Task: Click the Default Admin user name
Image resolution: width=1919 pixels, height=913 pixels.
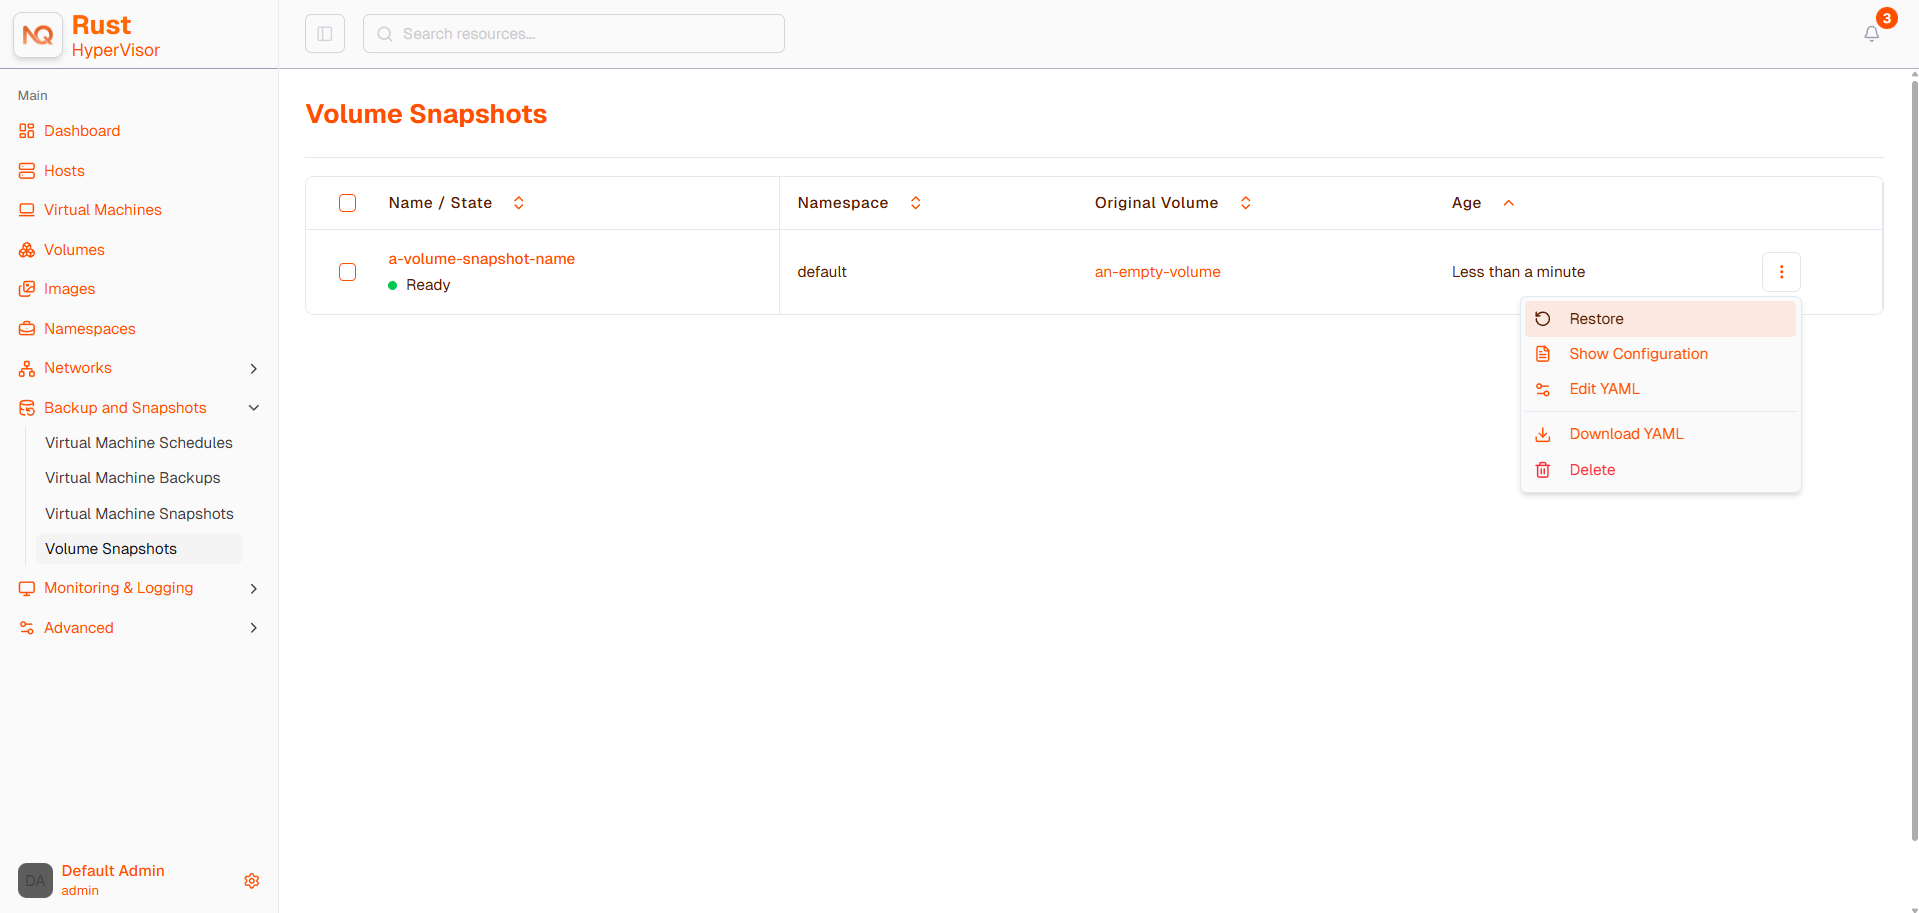Action: [113, 871]
